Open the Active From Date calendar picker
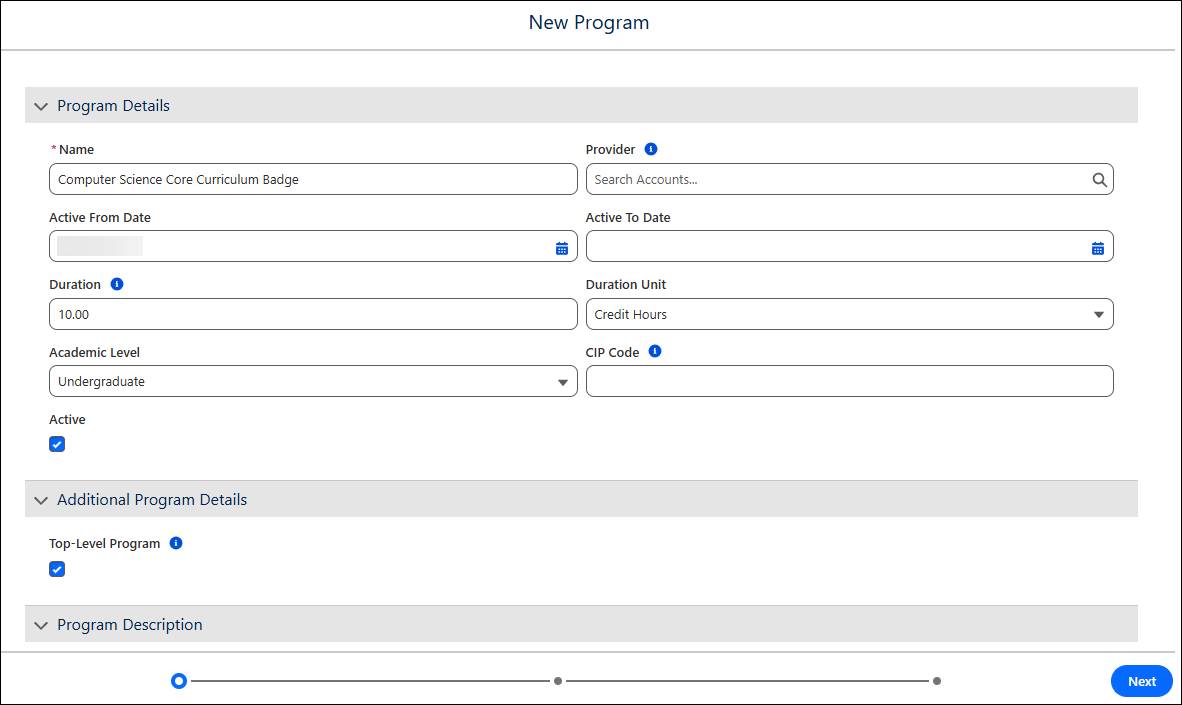This screenshot has width=1182, height=705. (562, 246)
